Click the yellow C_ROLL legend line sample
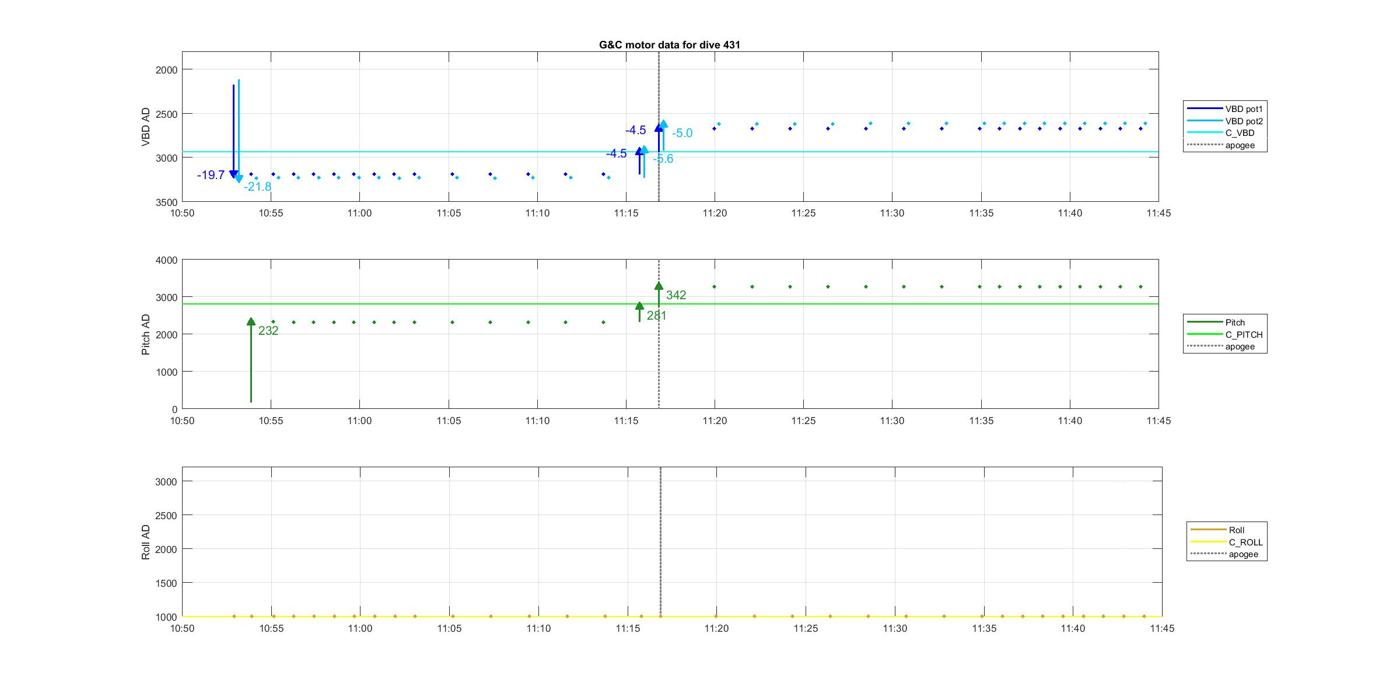The height and width of the screenshot is (693, 1400). pos(1207,542)
